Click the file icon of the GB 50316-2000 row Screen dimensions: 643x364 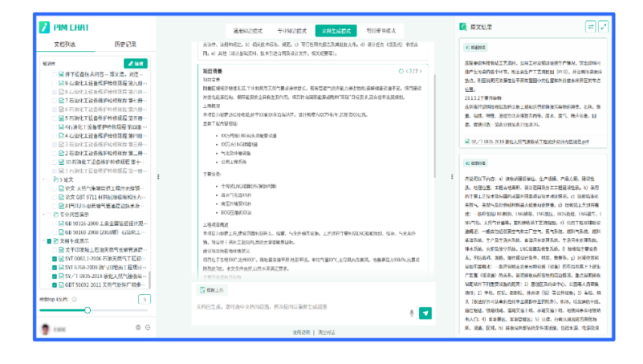(61, 223)
